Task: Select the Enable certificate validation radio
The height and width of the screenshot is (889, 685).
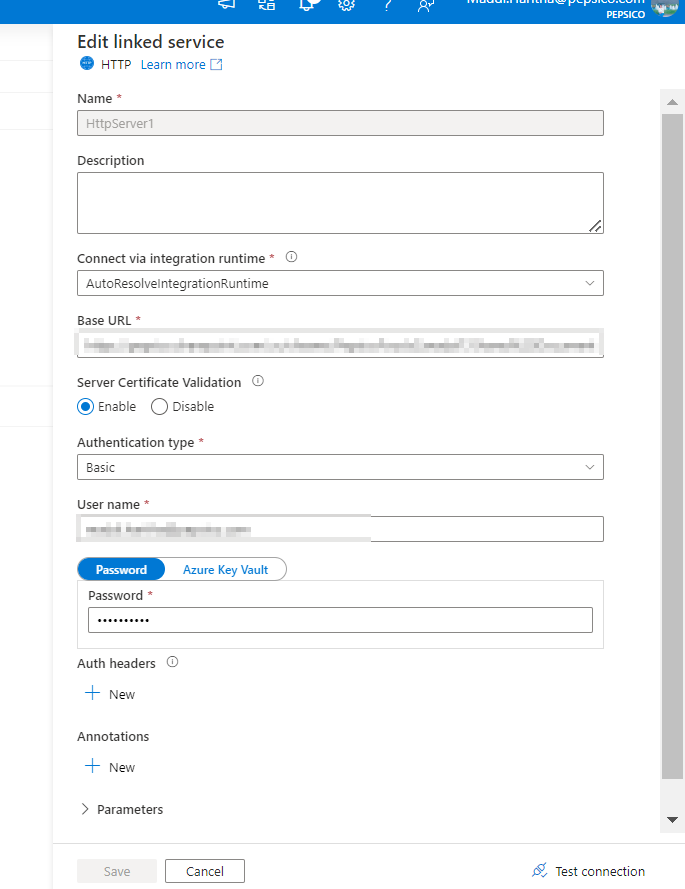Action: 86,407
